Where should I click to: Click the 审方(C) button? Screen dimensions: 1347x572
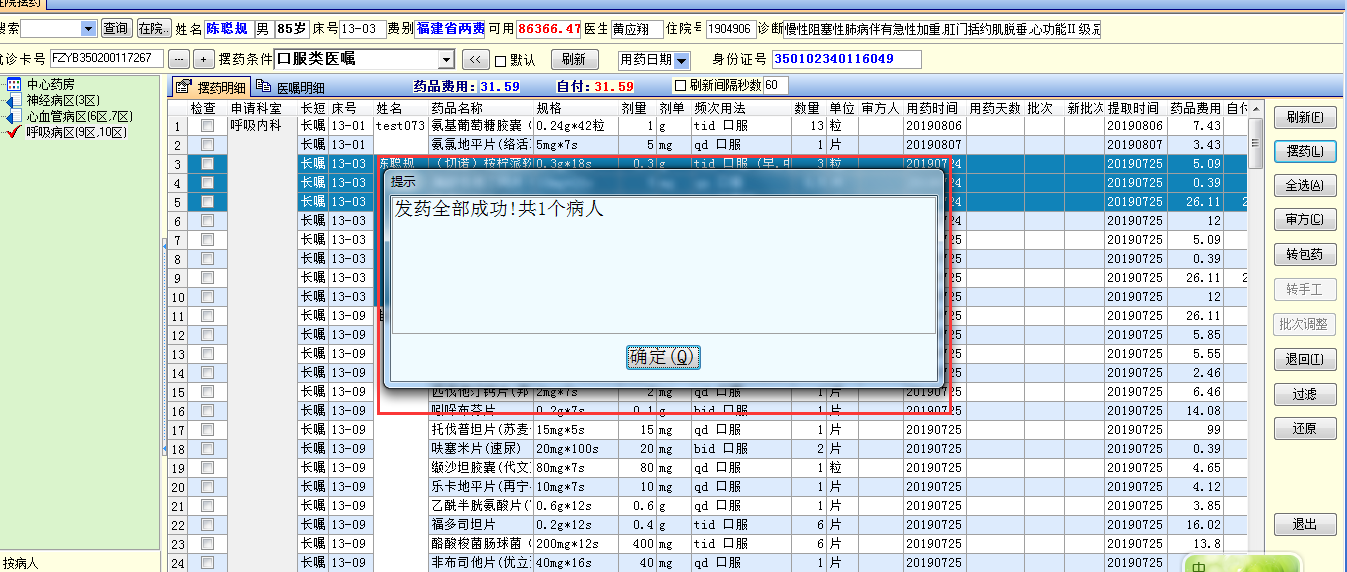1305,220
